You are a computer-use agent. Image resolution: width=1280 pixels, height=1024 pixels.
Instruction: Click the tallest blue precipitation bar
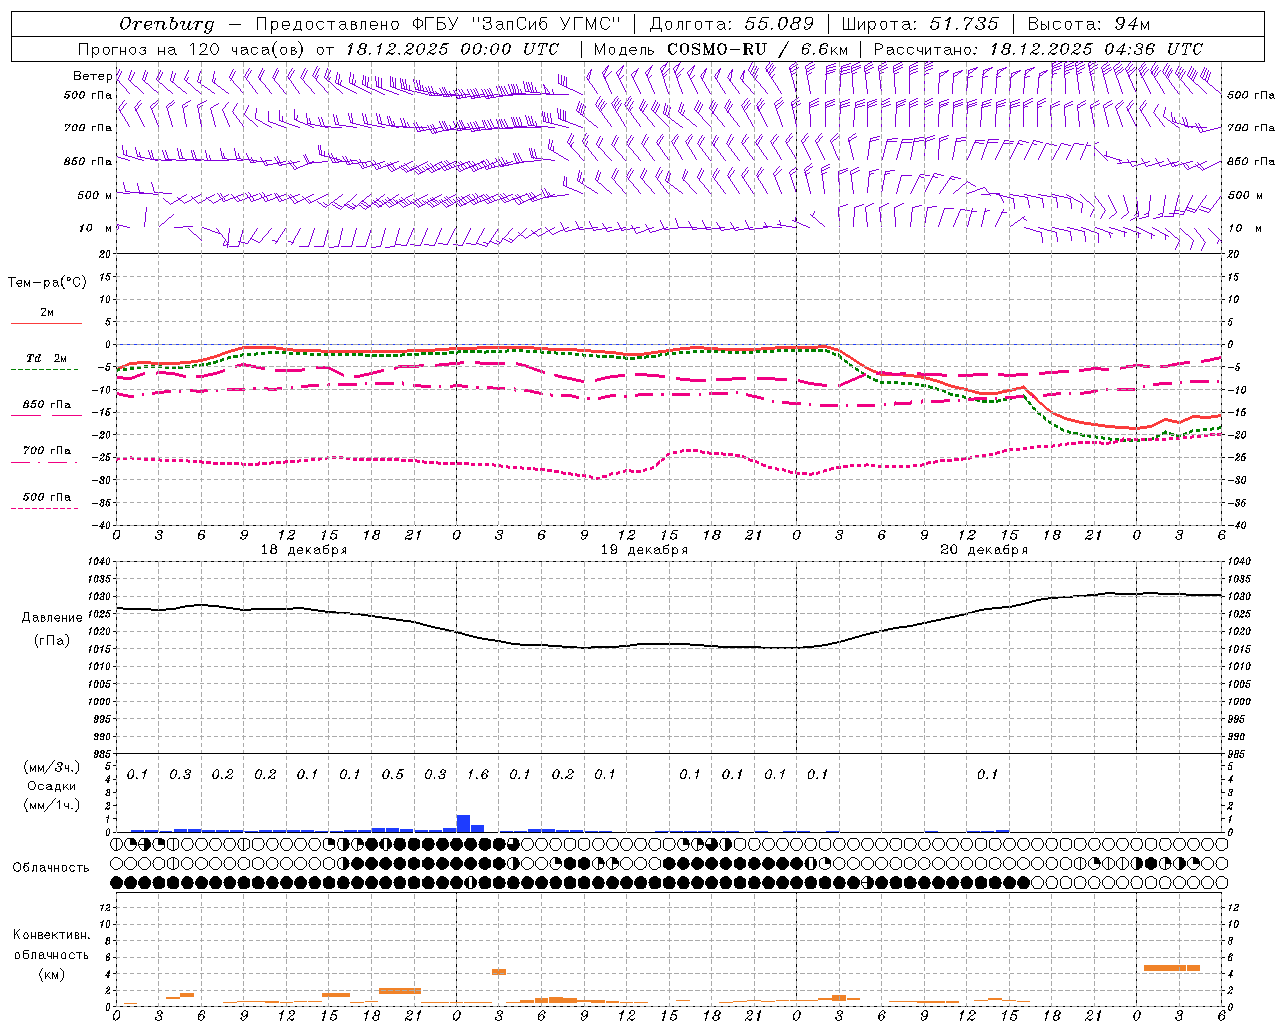[x=463, y=823]
